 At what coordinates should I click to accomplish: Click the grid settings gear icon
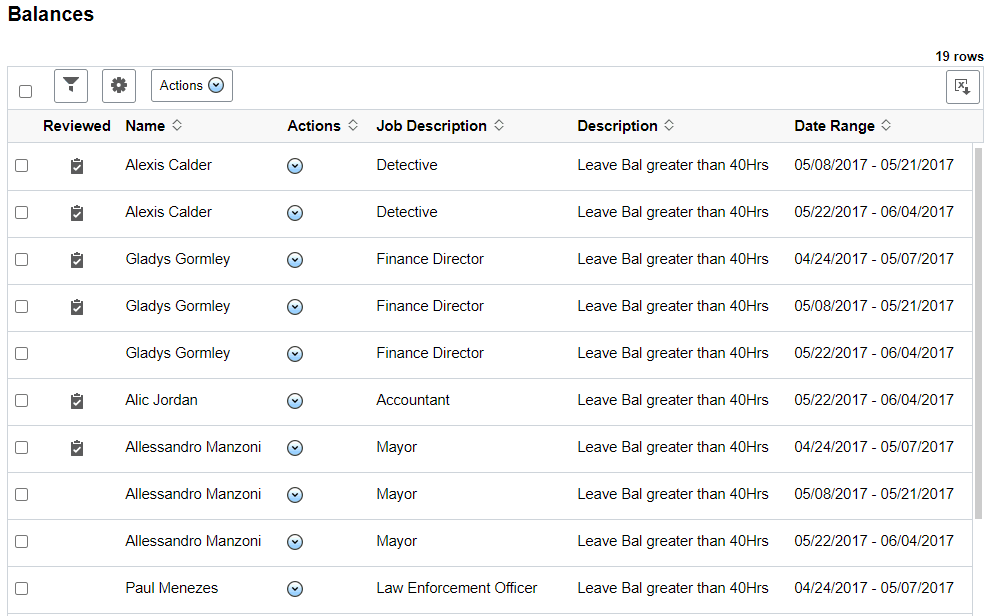click(x=118, y=86)
